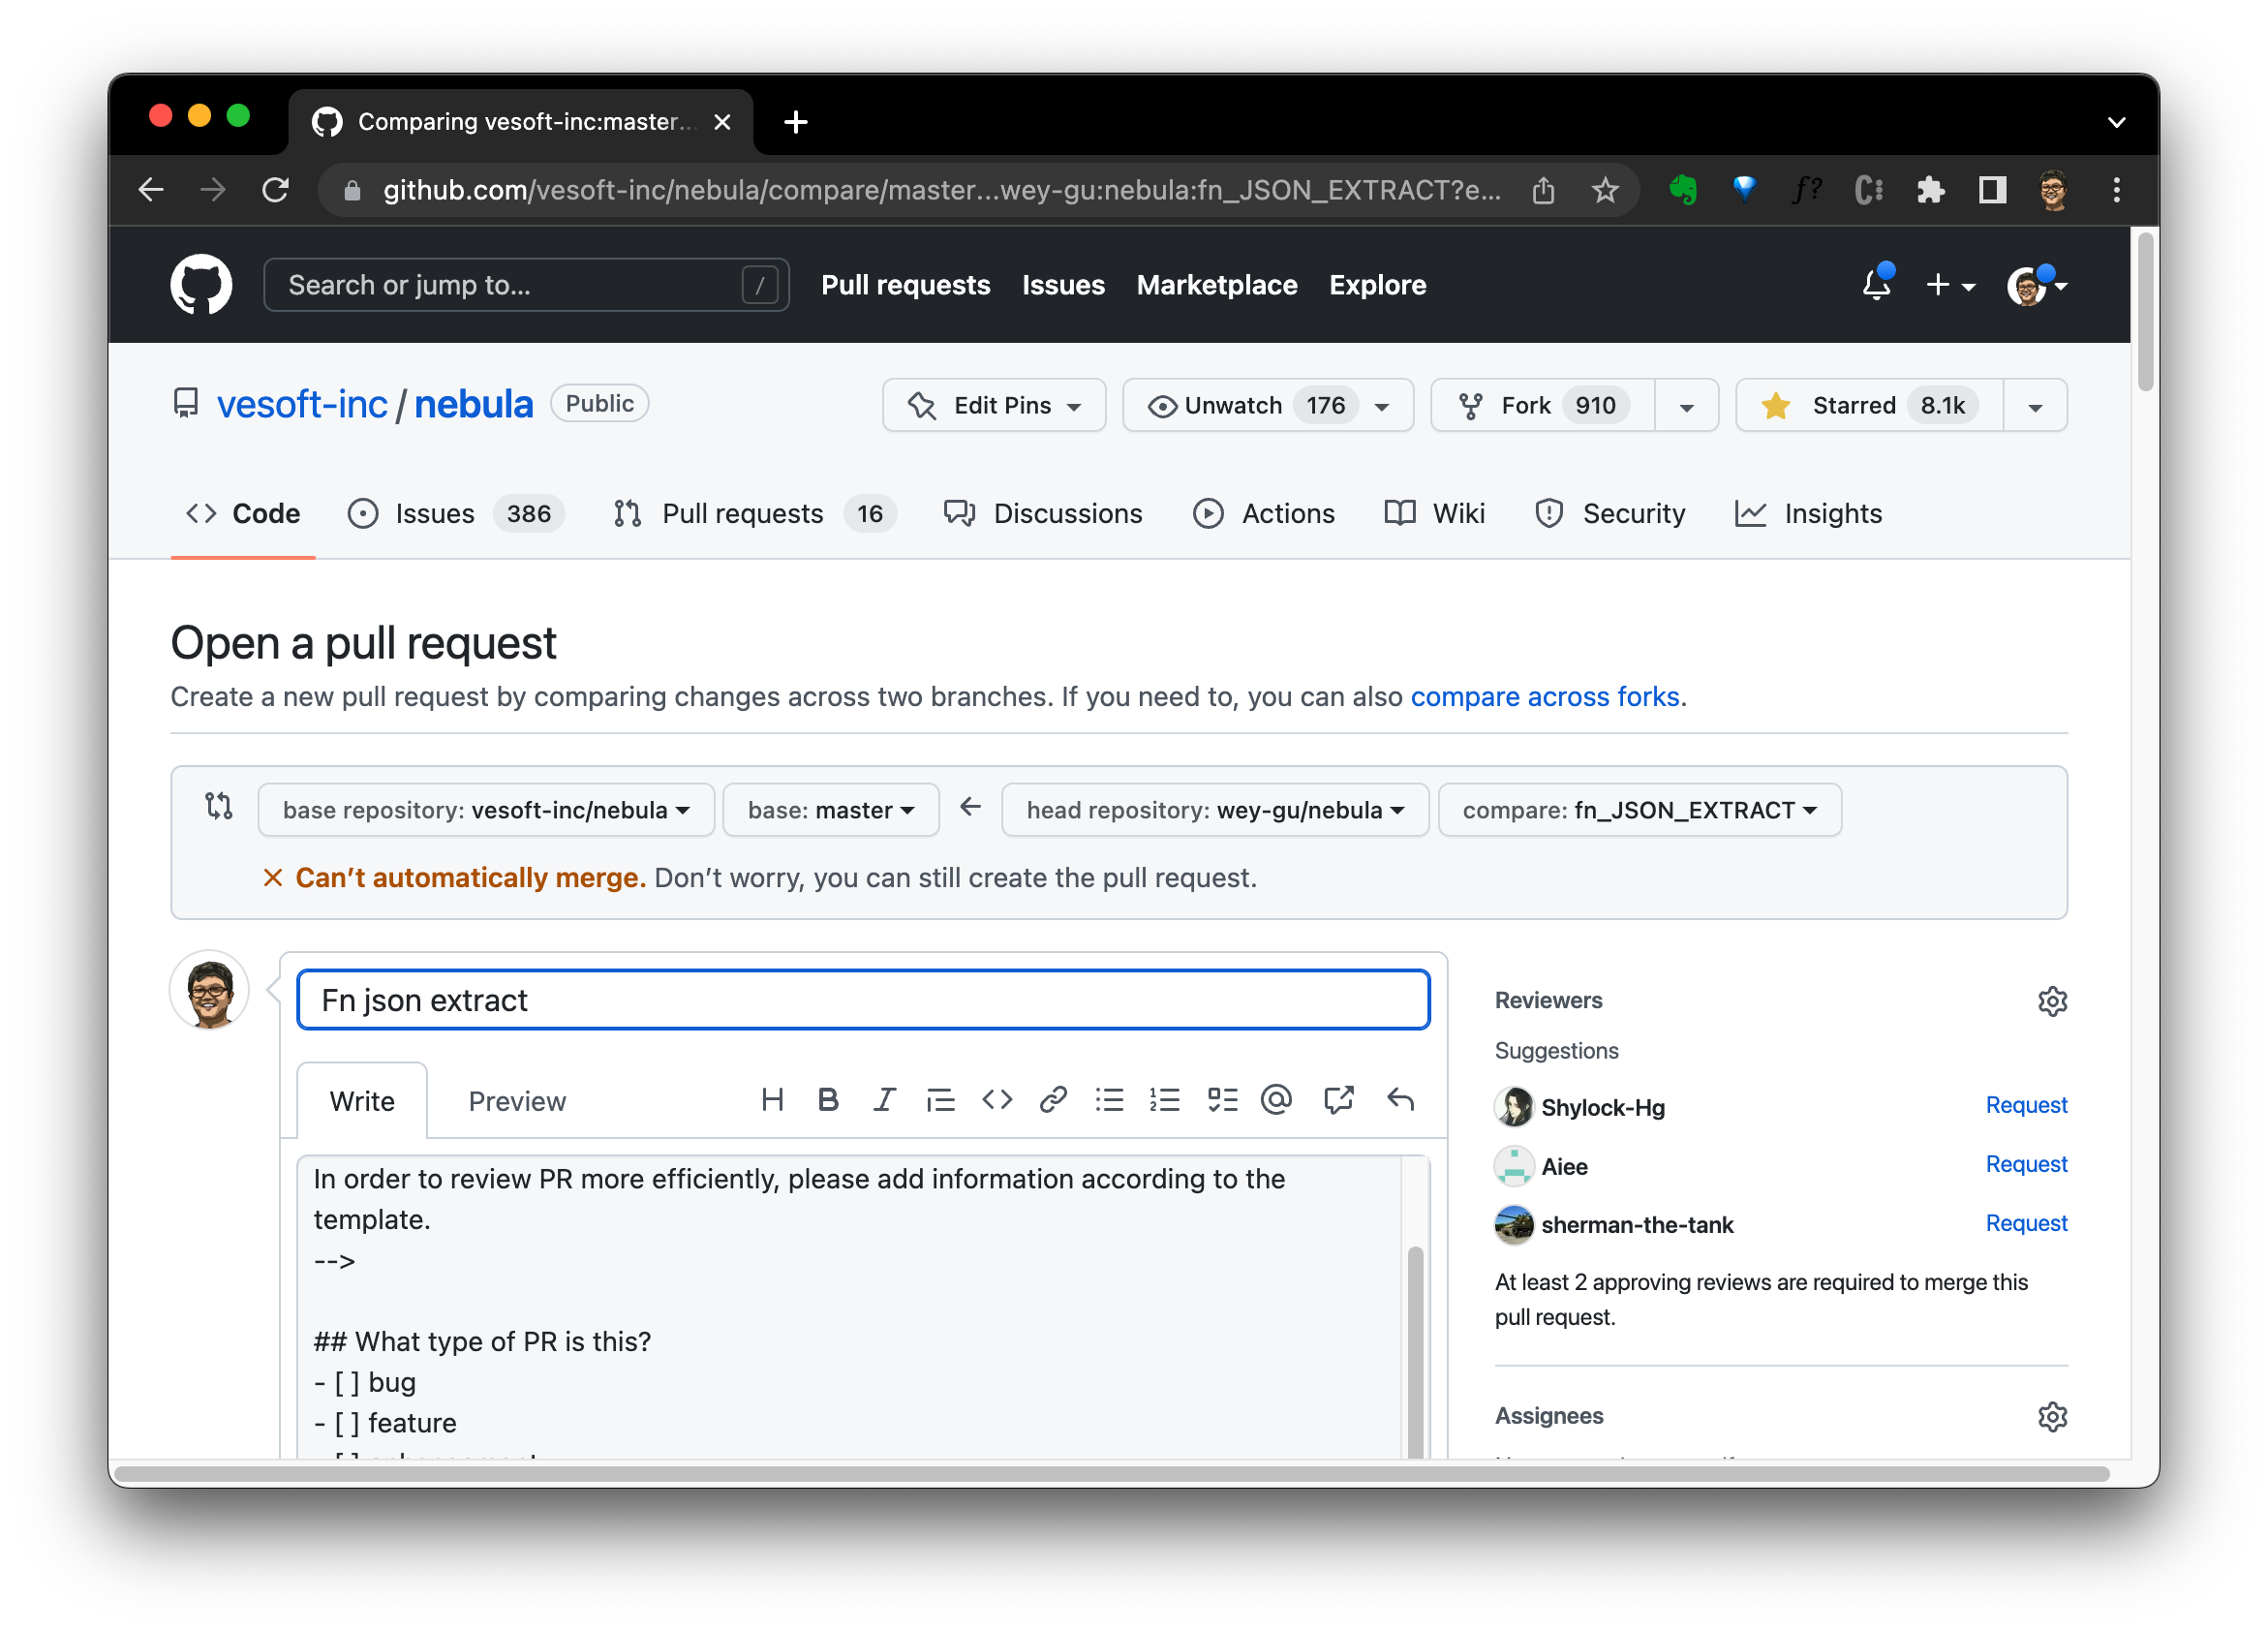Open Unwatch notifications dropdown
Screen dimensions: 2268x1631
click(1268, 405)
